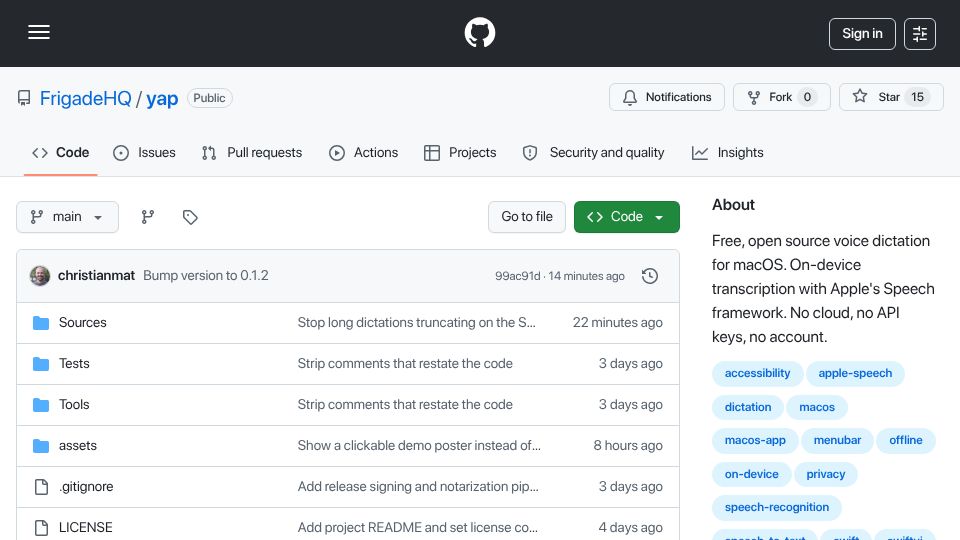The height and width of the screenshot is (540, 960).
Task: Click the fork count 0
Action: [807, 97]
